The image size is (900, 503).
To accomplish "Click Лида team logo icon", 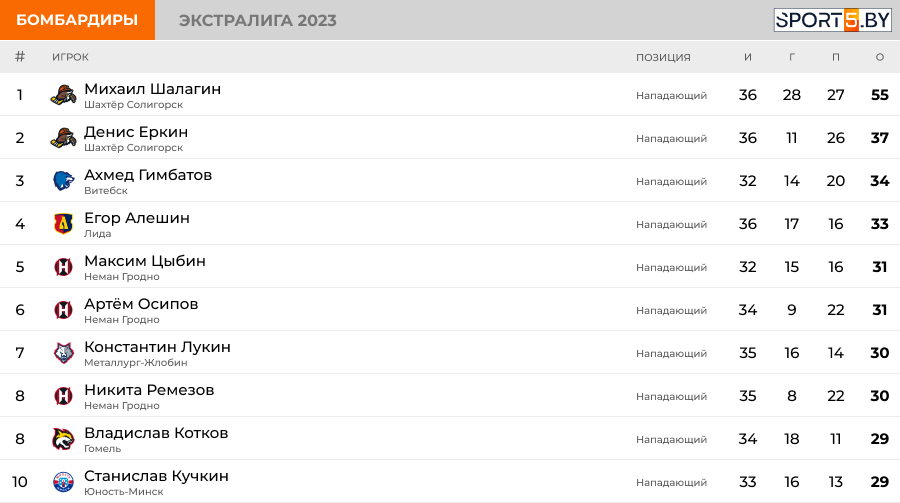I will coord(63,224).
